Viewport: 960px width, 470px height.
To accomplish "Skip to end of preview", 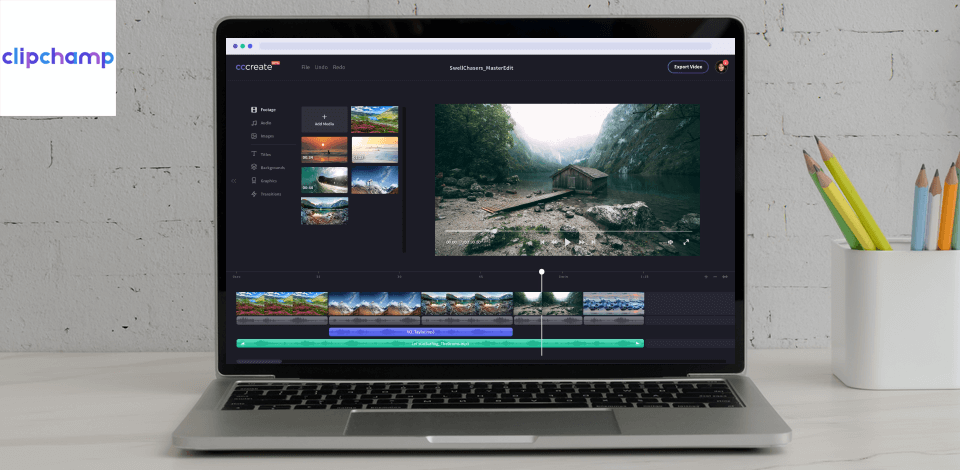I will coord(593,242).
